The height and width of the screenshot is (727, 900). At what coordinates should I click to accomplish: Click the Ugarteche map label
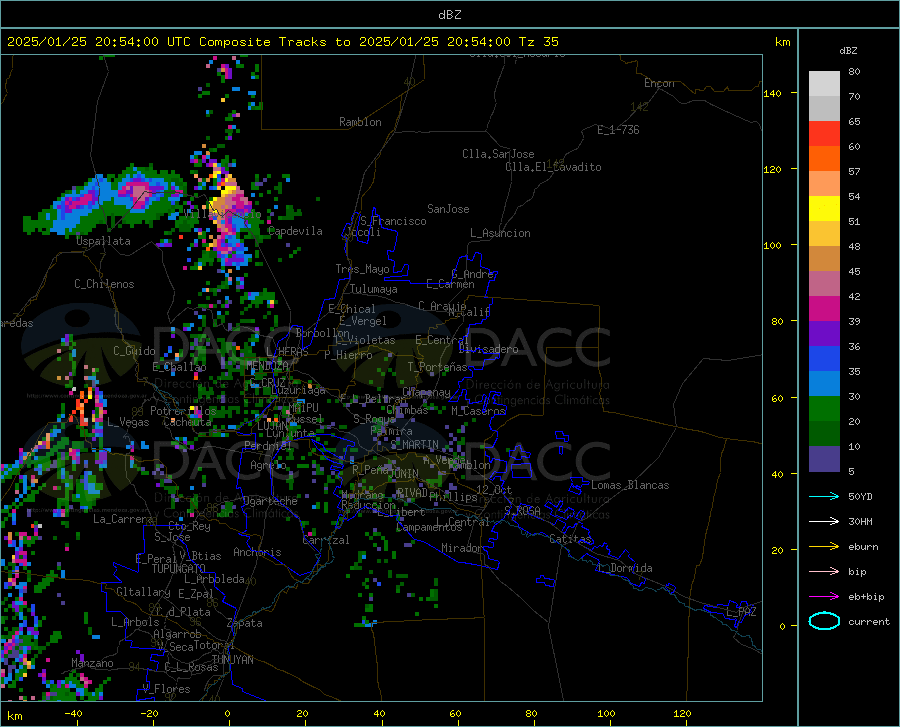270,501
